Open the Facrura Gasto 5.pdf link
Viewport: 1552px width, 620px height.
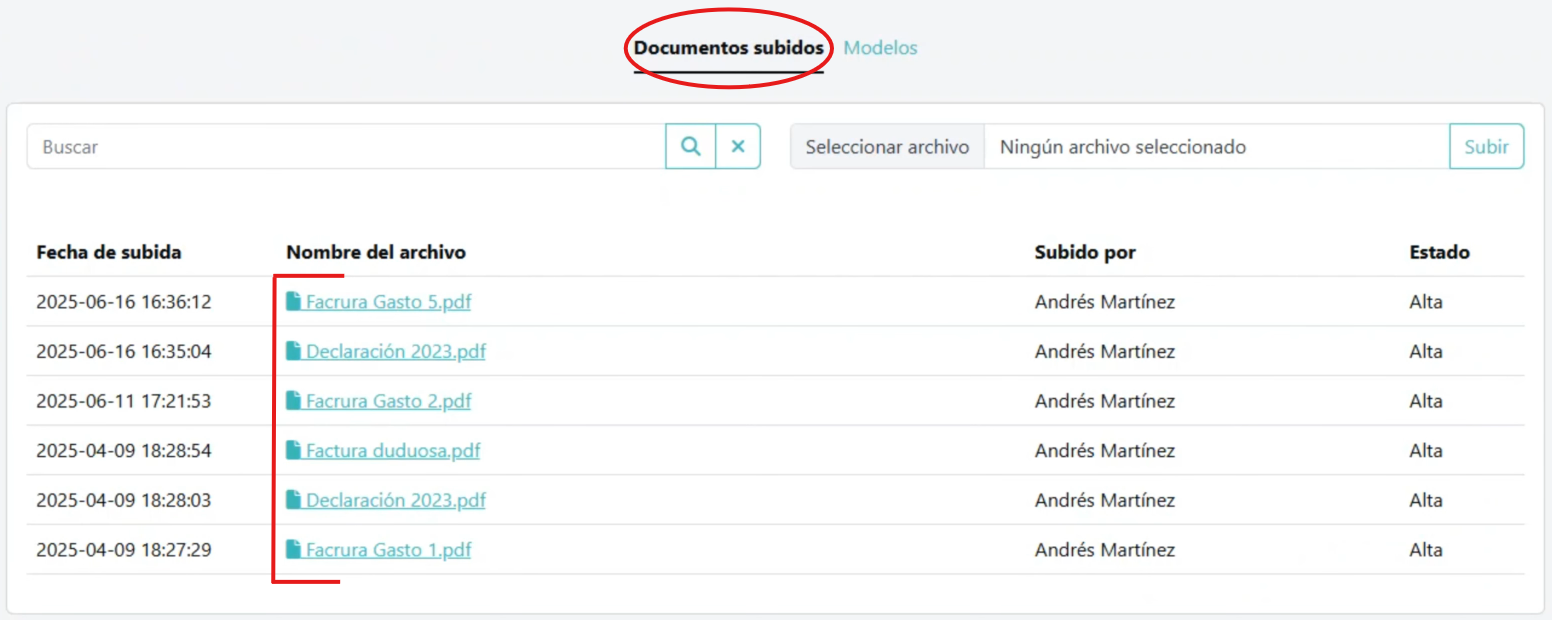388,302
